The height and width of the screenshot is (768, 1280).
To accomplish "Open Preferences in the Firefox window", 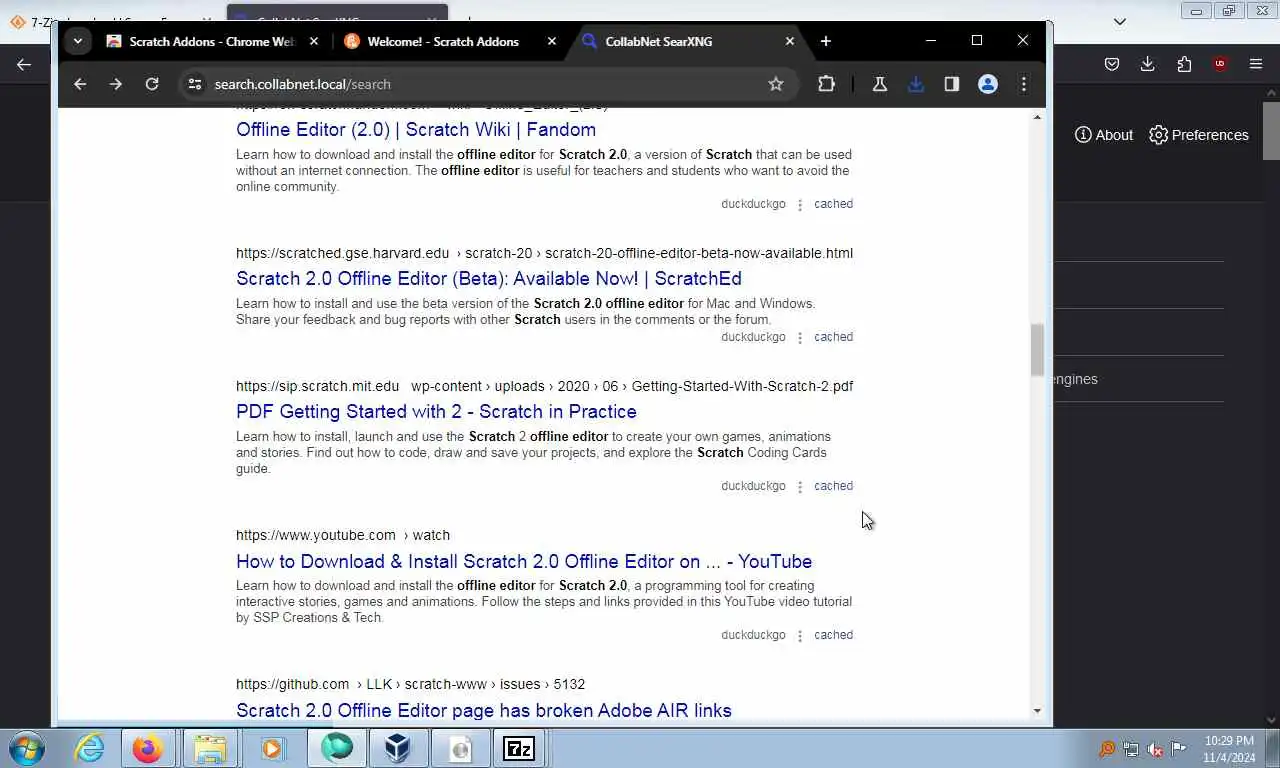I will 1199,135.
